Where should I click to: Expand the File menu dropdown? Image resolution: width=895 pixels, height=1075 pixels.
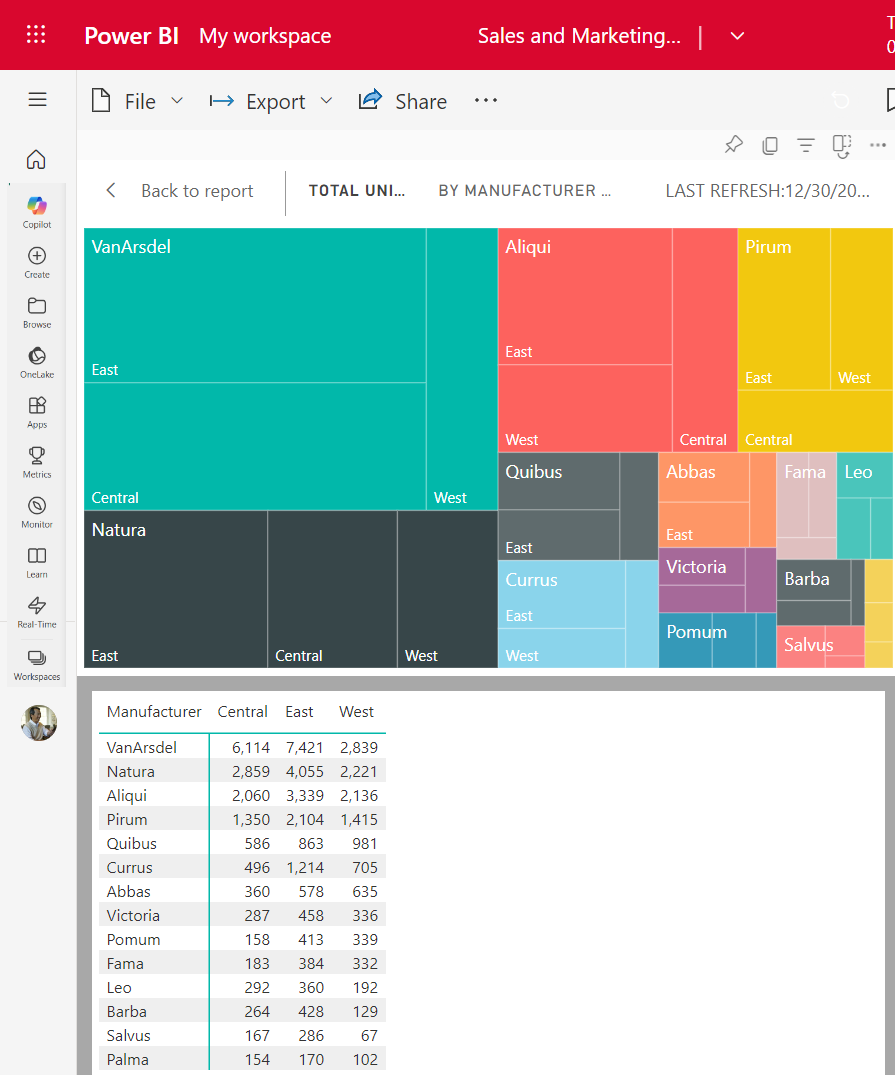[177, 101]
